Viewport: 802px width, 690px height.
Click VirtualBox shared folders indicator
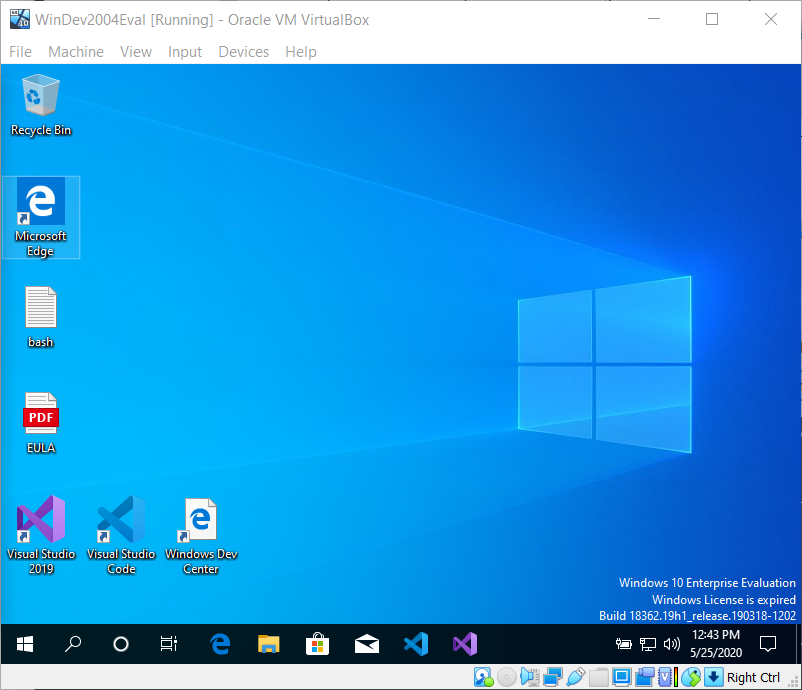click(x=598, y=677)
